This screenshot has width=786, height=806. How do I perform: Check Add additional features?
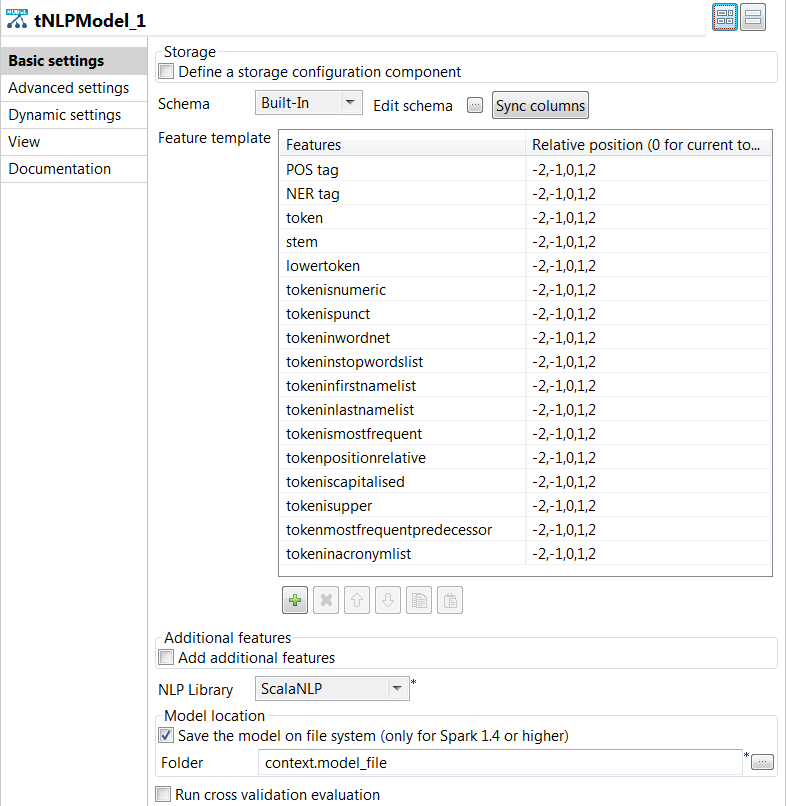tap(166, 657)
